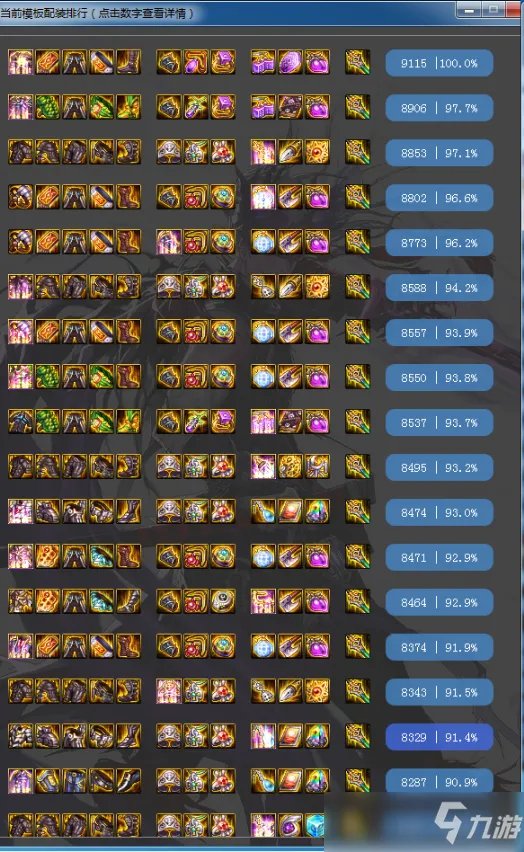Viewport: 524px width, 852px height.
Task: Select the blue orb icon in 8773 row
Action: [263, 242]
